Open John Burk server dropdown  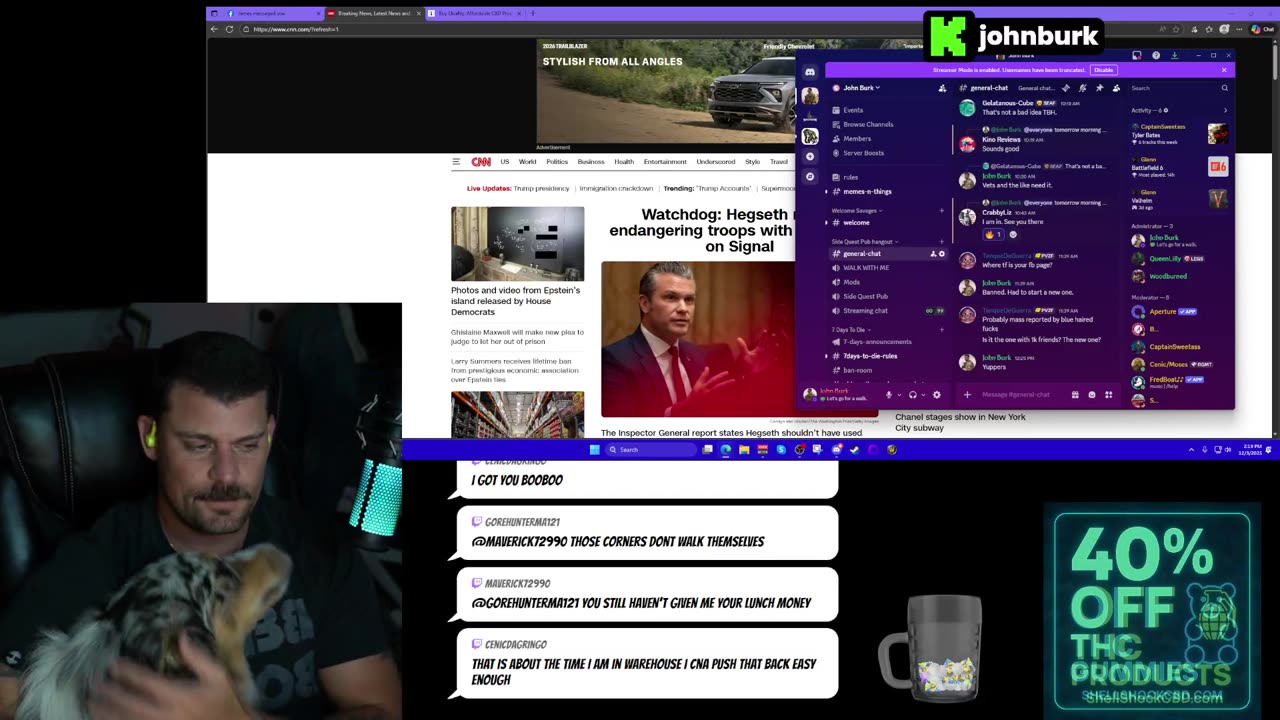[x=862, y=88]
